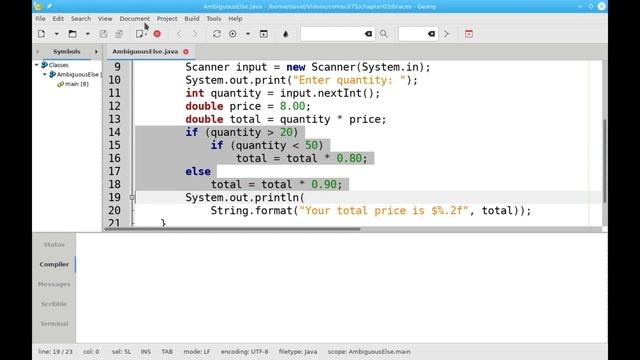Toggle code fold marker at line 19
Viewport: 640px width, 360px height.
132,198
